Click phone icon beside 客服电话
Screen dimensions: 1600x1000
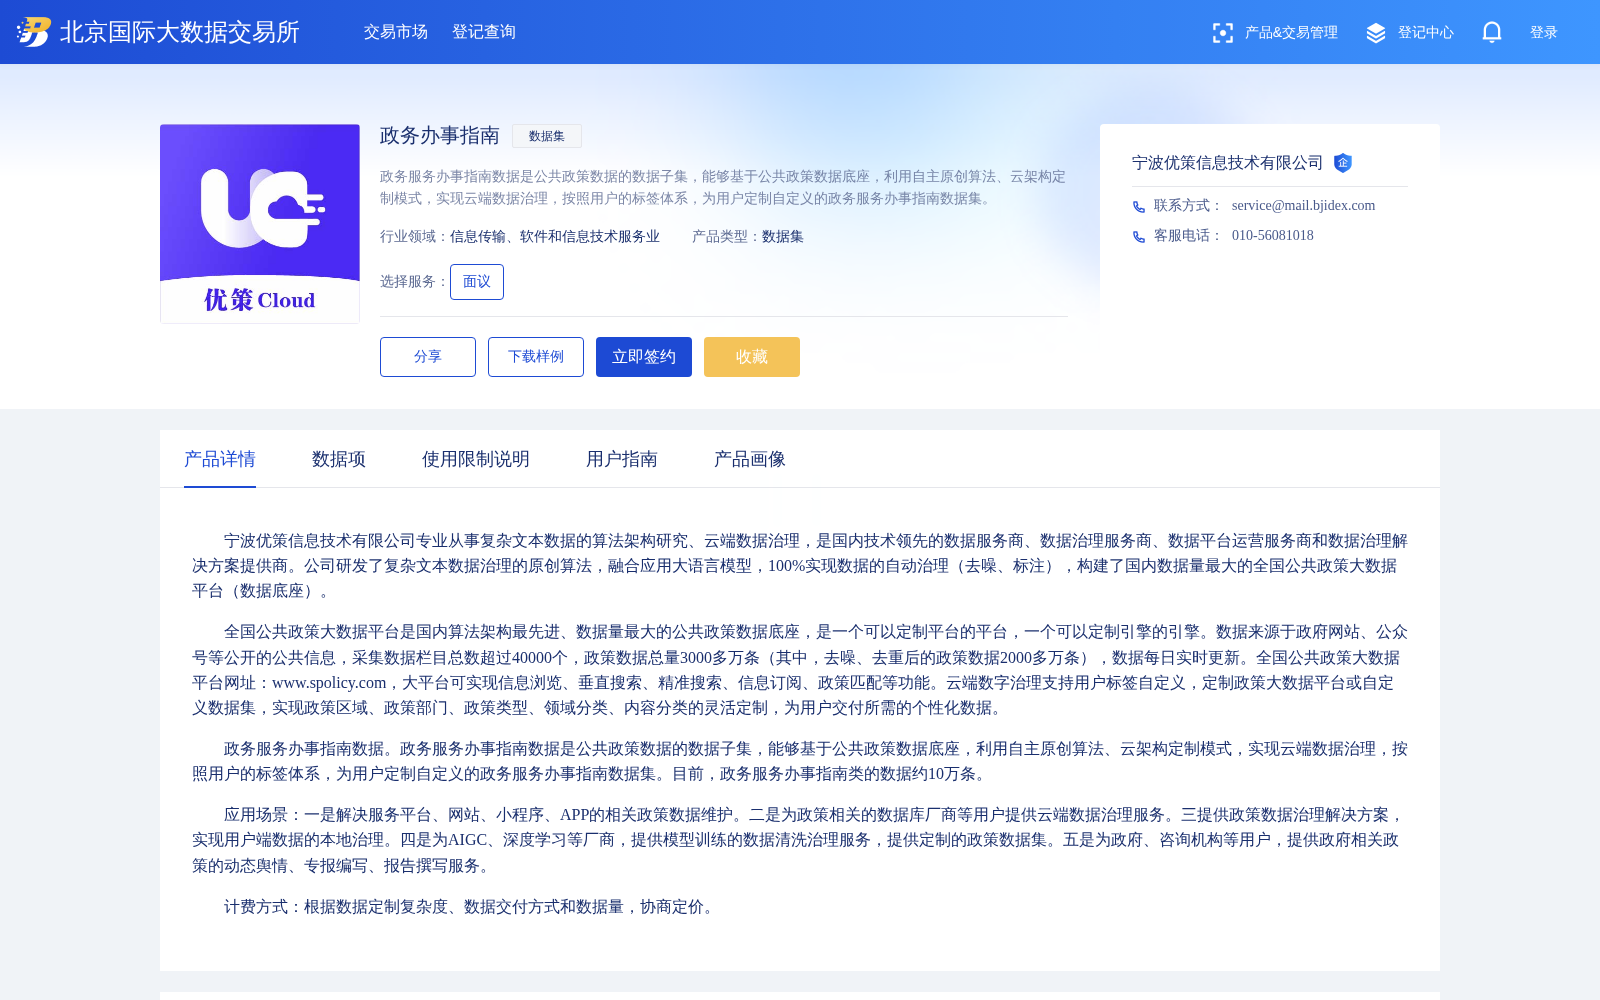[1138, 237]
